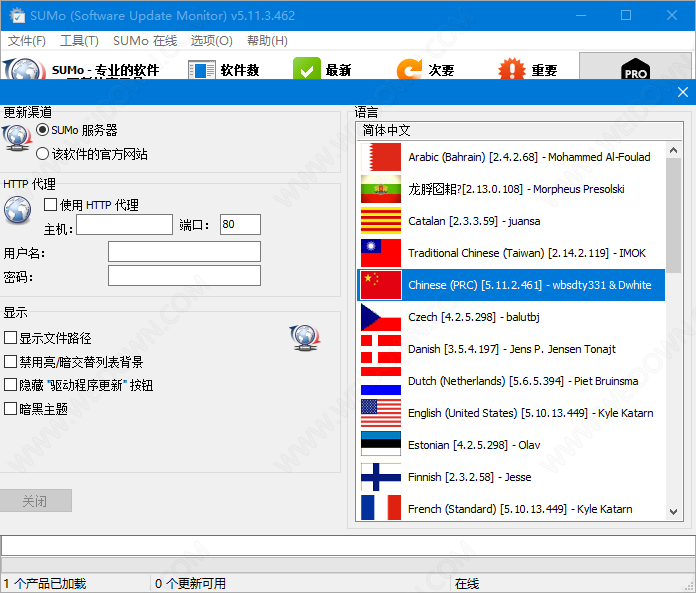The image size is (696, 593).
Task: Select the SUMo 服务器 radio button
Action: click(42, 130)
